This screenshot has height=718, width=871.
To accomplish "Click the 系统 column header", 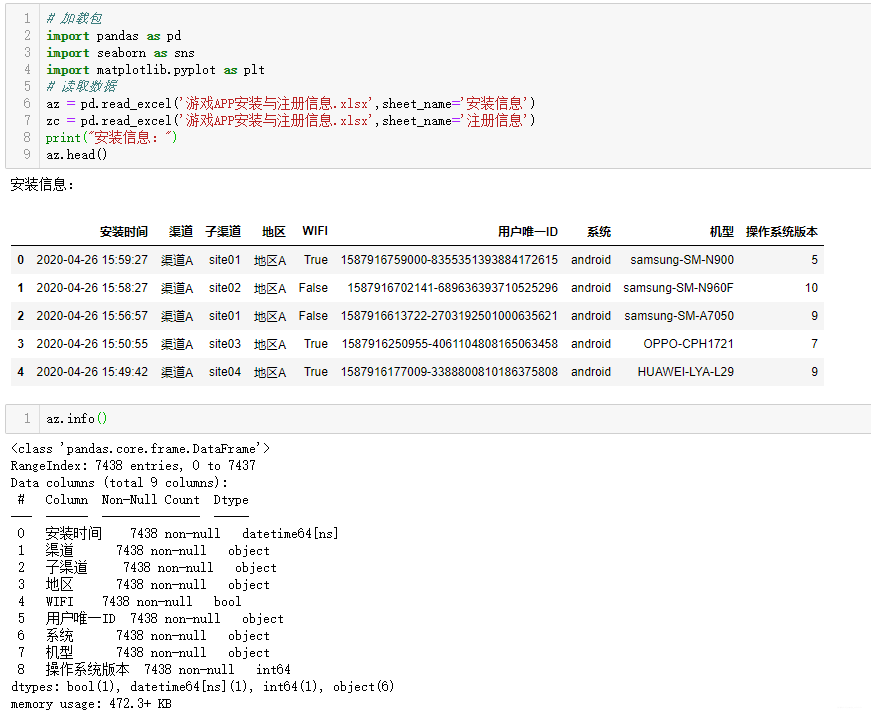I will tap(599, 232).
